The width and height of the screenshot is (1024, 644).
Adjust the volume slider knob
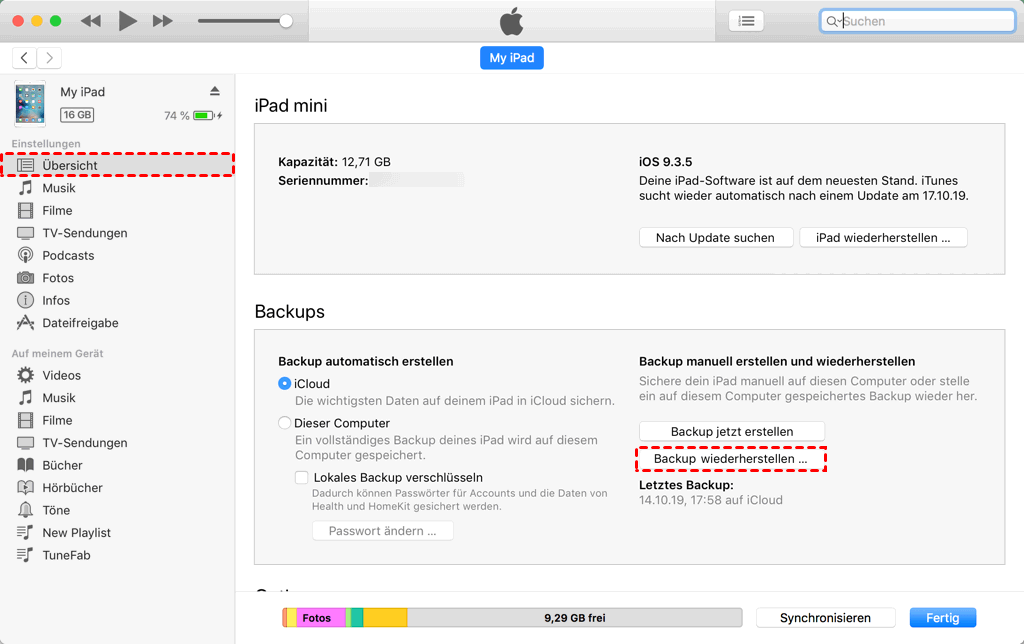pos(286,21)
